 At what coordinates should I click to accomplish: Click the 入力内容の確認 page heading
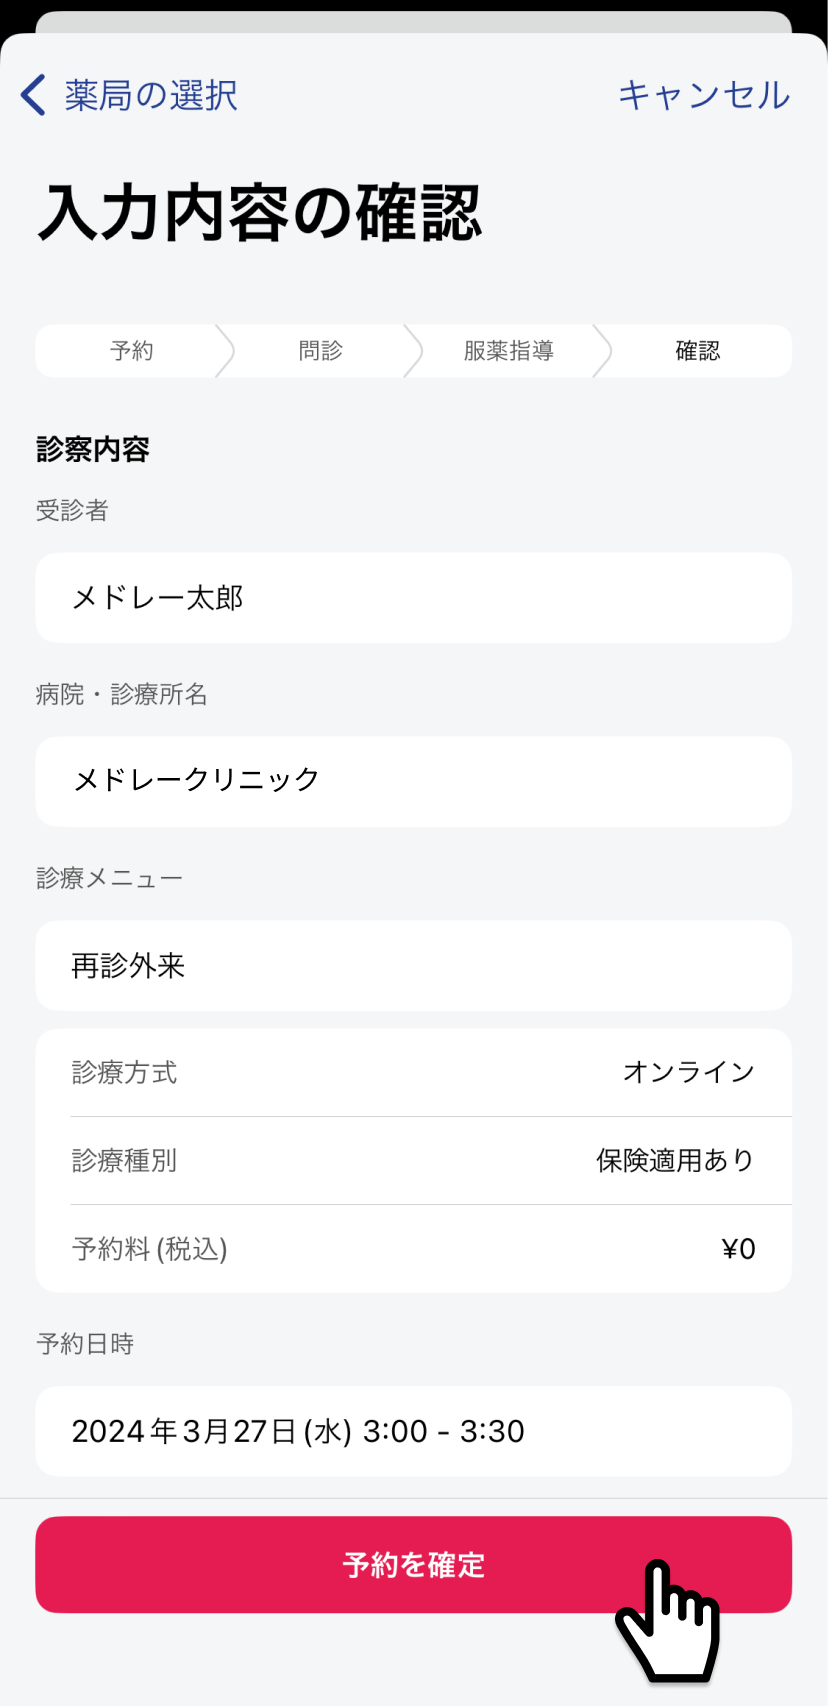[260, 213]
